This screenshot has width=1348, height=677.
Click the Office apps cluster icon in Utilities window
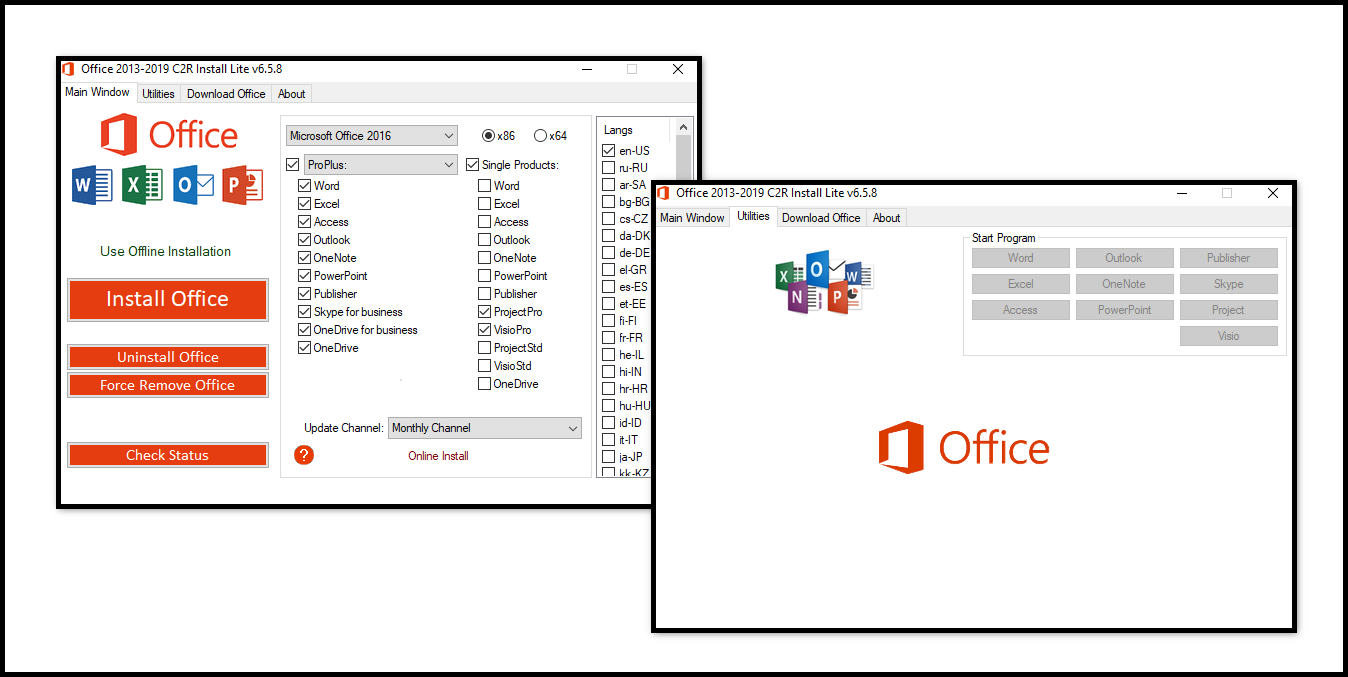(x=825, y=281)
